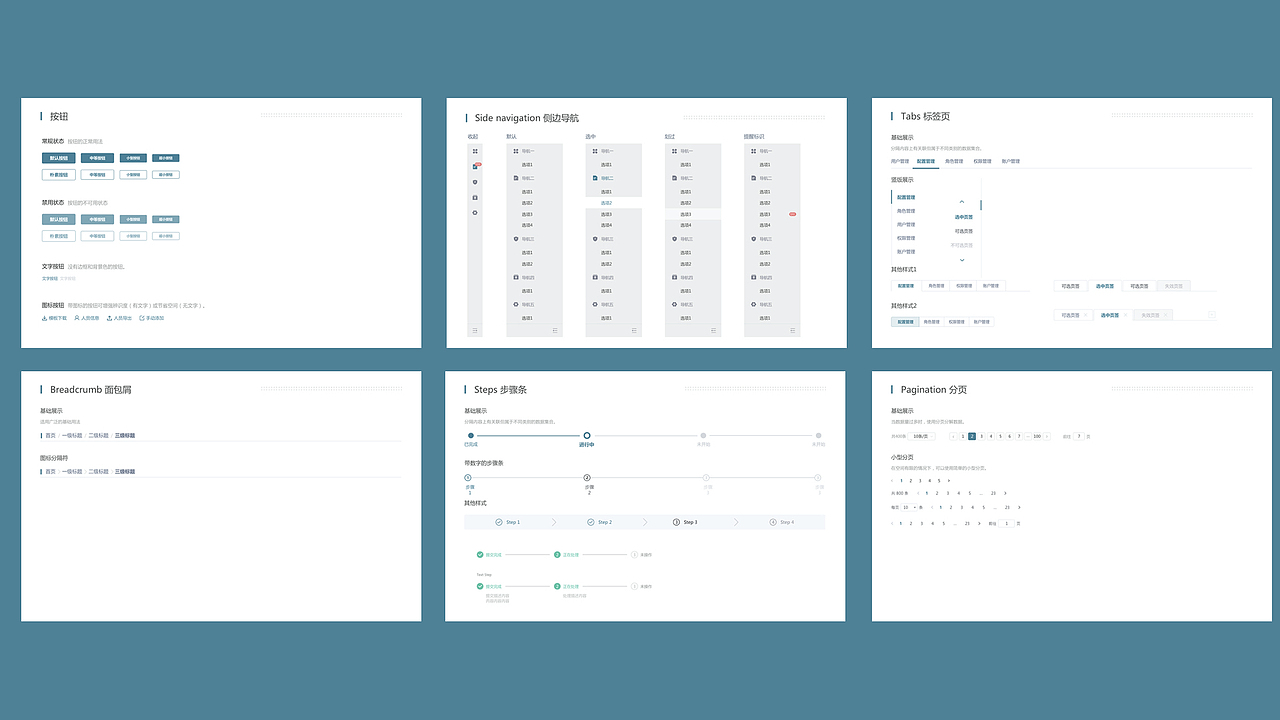Click 首页 in 基础展示 breadcrumb

click(50, 436)
